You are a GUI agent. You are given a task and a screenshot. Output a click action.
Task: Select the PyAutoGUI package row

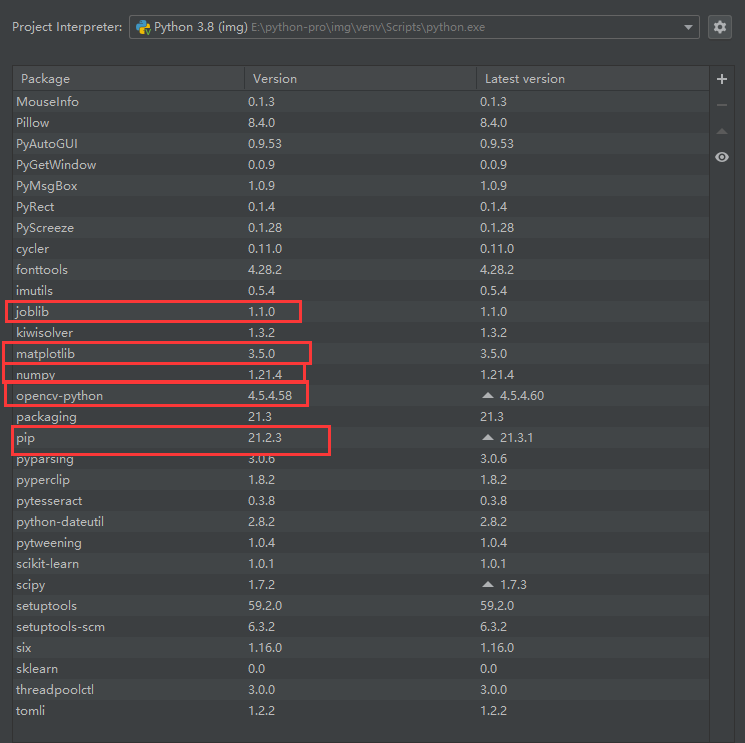(x=361, y=143)
